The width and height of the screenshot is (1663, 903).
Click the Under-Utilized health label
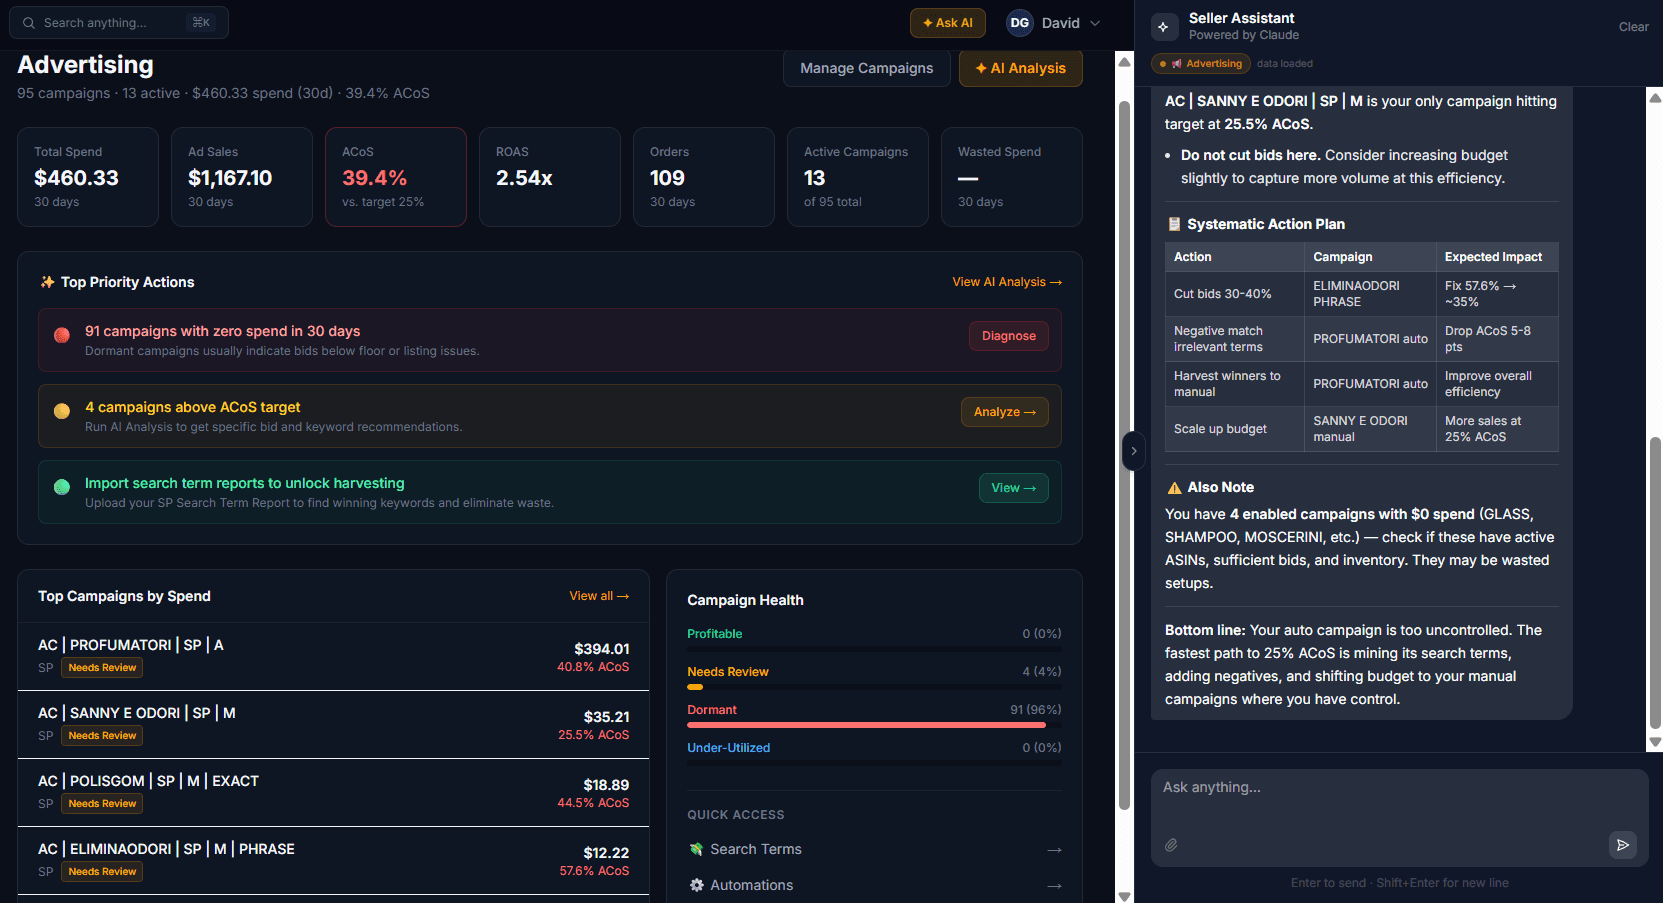[728, 748]
